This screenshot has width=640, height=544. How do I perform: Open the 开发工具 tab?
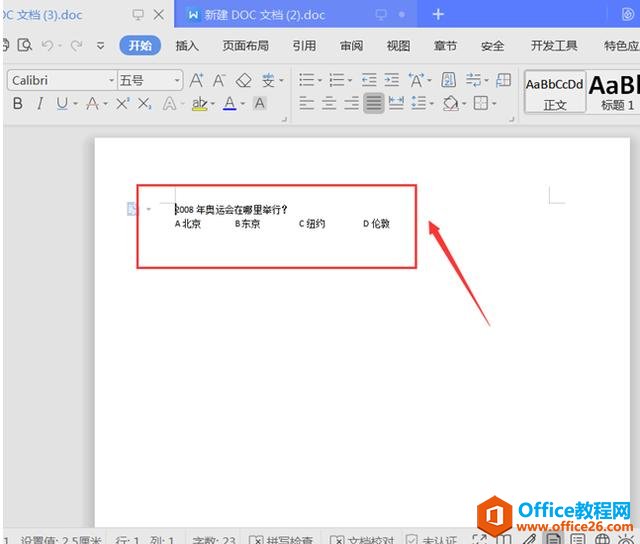pyautogui.click(x=554, y=46)
